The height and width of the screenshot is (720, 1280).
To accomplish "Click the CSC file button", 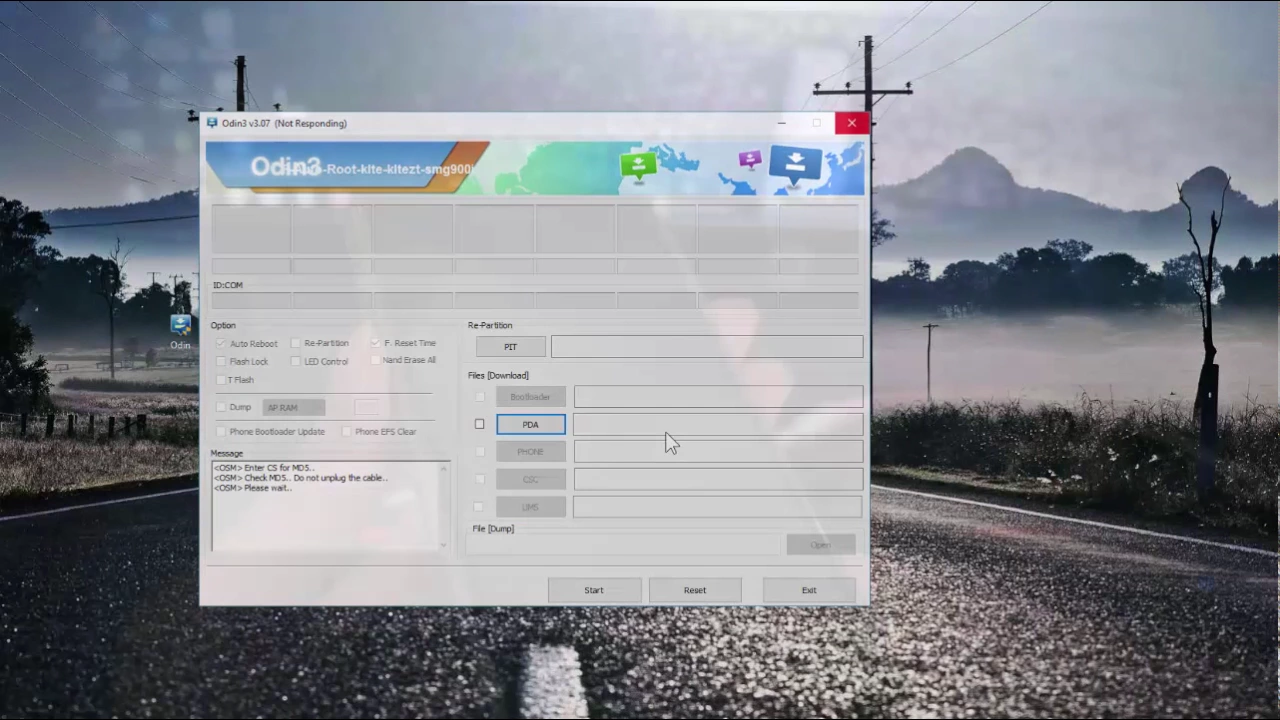I will tap(531, 480).
